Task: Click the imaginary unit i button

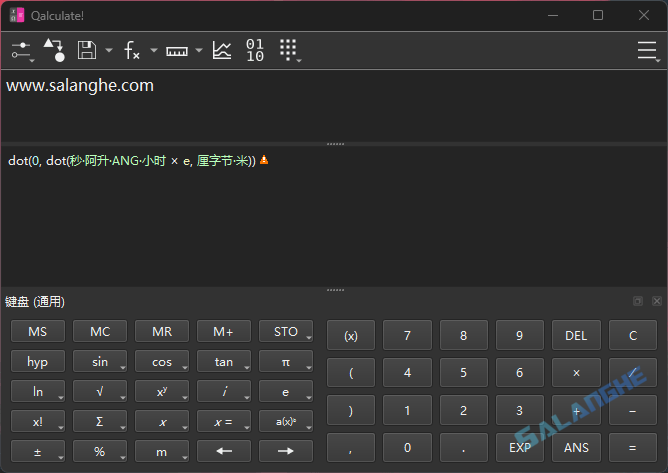Action: (x=224, y=391)
